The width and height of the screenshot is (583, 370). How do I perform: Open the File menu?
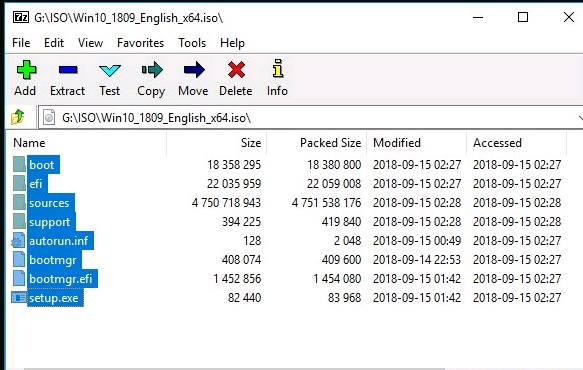pos(21,43)
